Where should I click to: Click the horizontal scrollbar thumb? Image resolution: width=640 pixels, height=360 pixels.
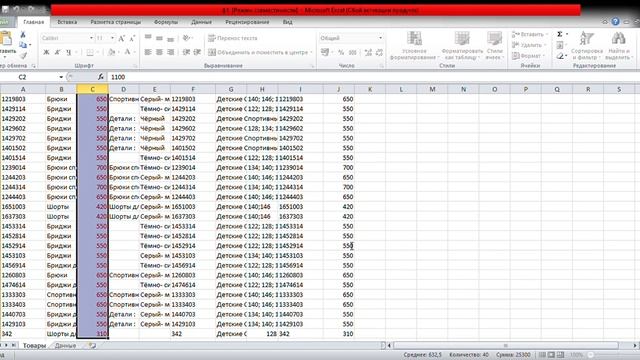pos(505,346)
